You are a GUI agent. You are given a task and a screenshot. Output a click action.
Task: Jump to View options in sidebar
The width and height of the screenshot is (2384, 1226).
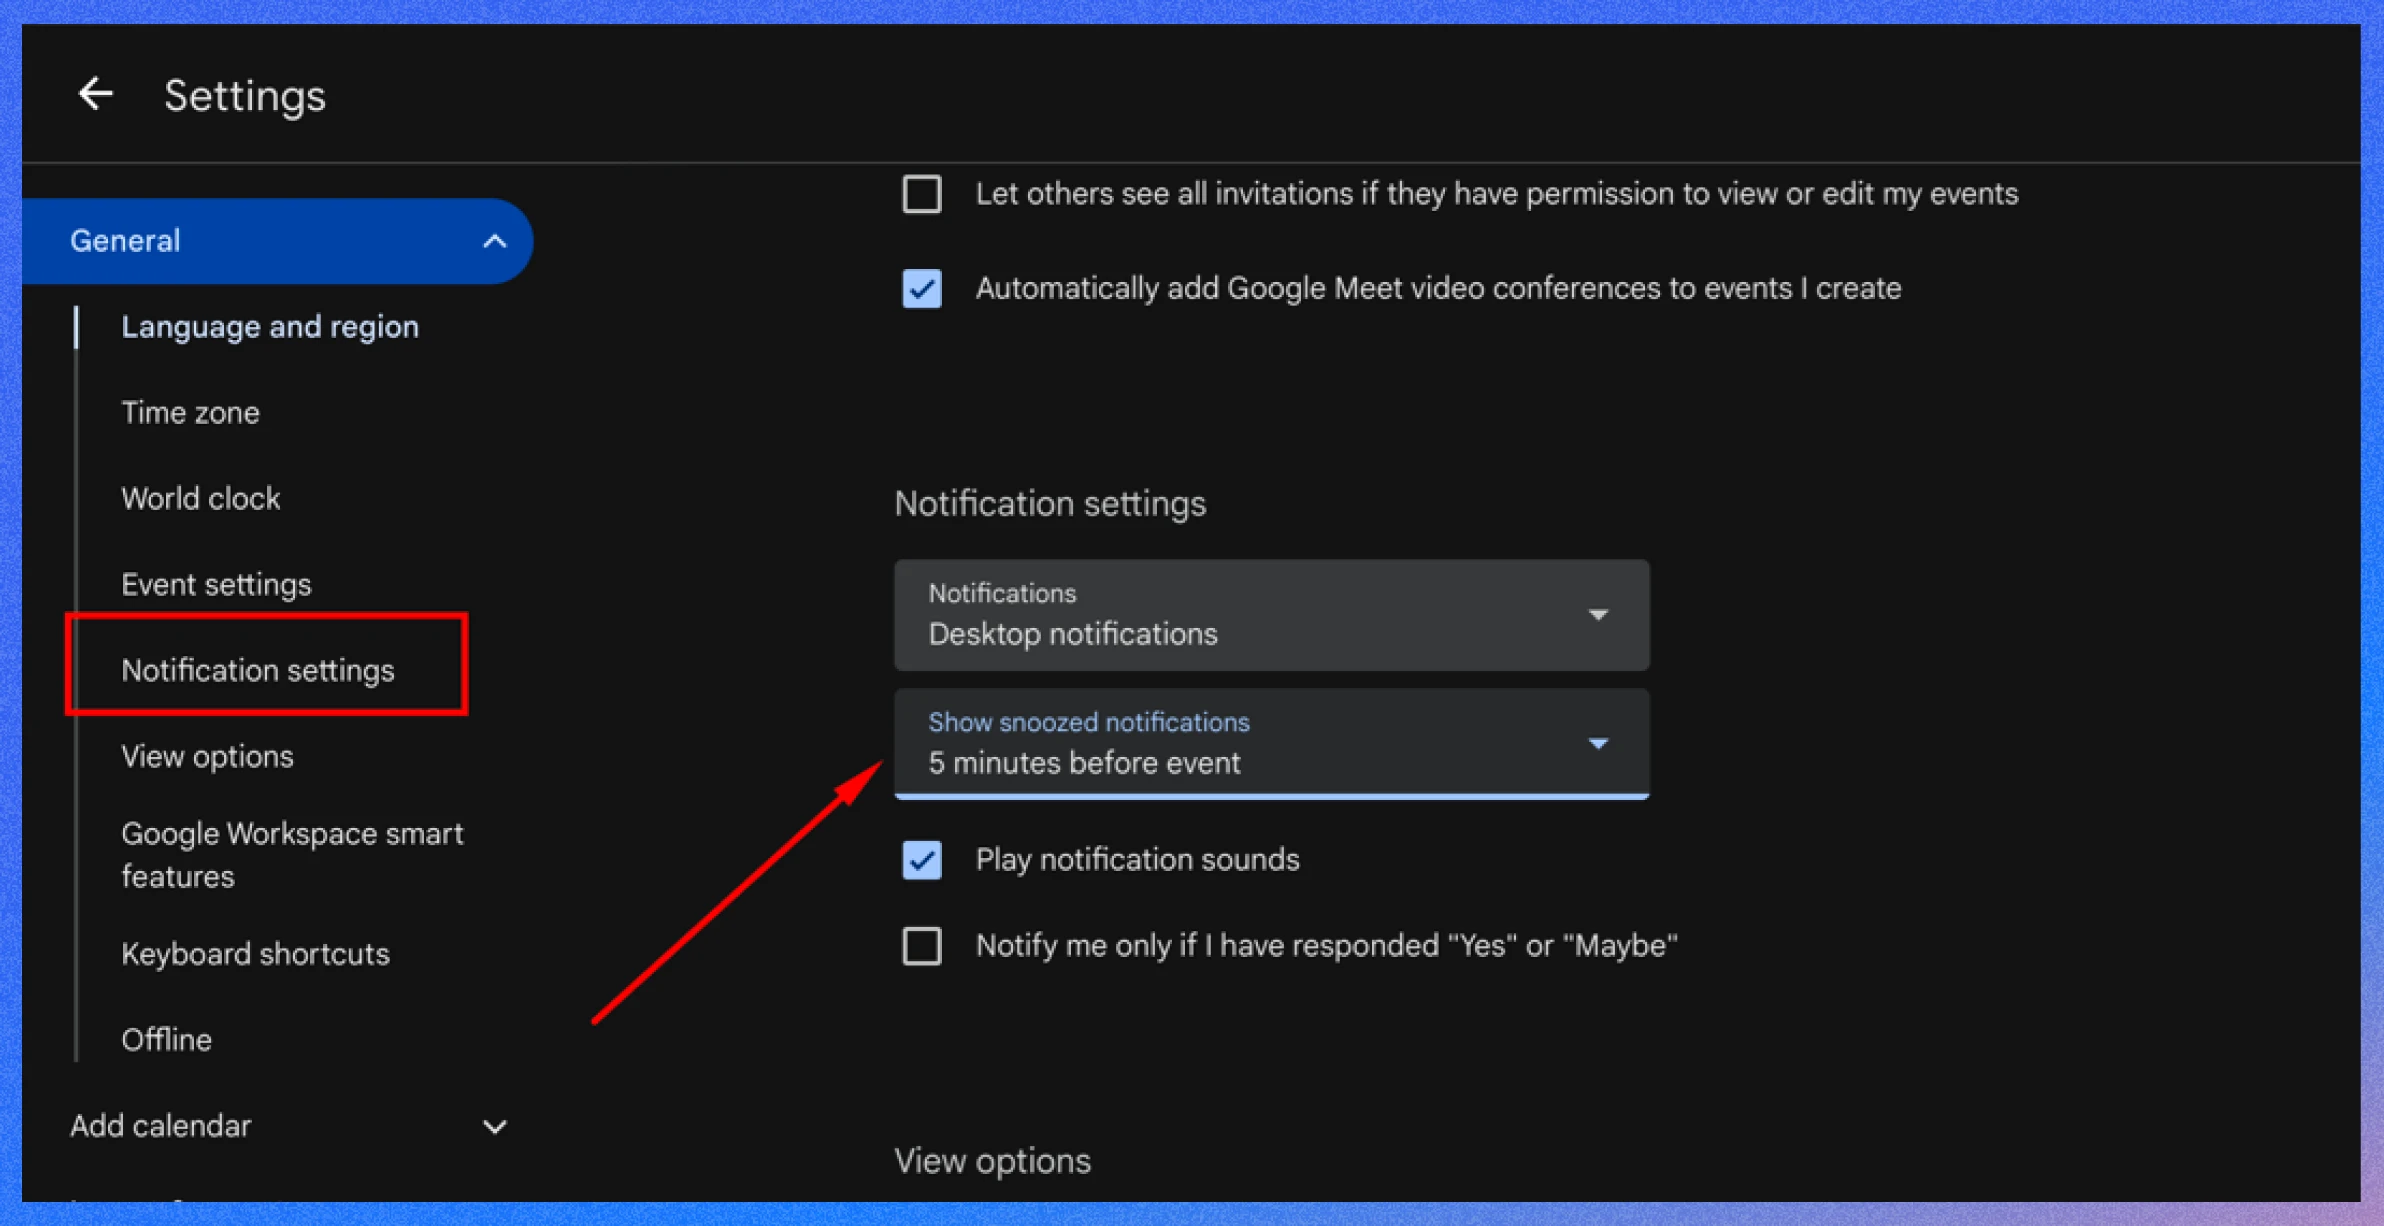207,757
